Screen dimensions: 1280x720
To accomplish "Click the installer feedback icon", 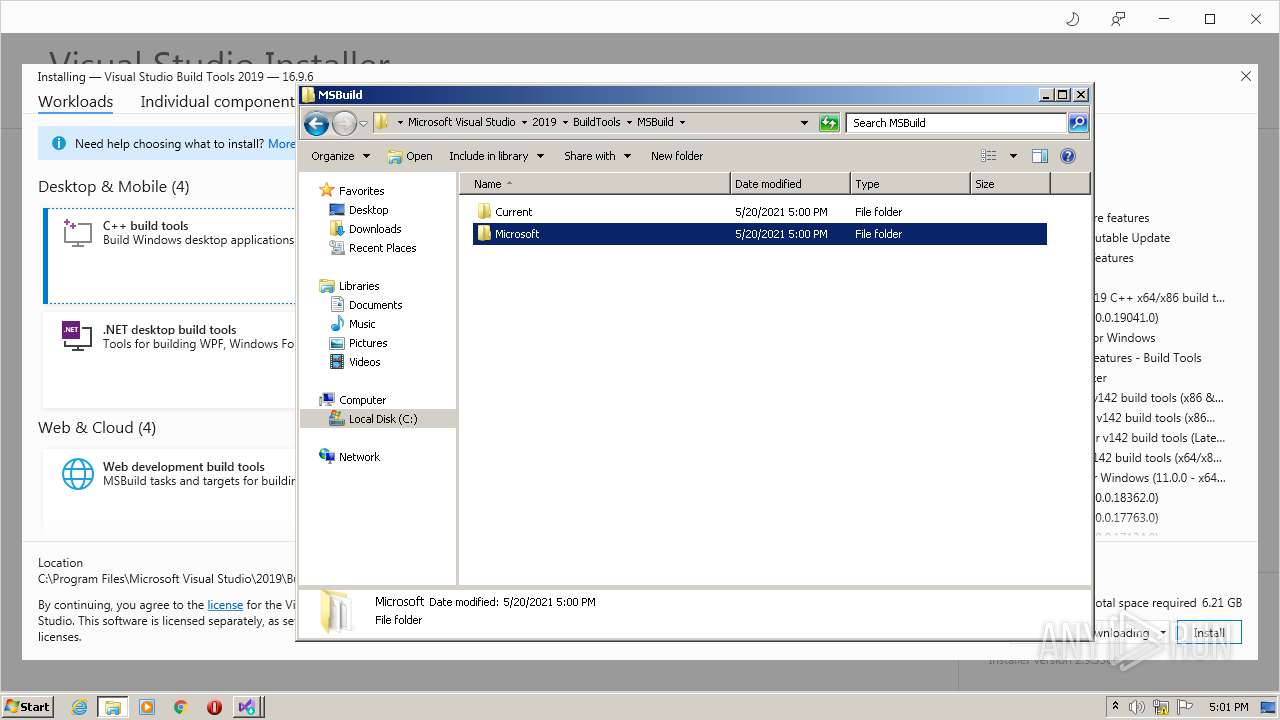I will (x=1118, y=19).
